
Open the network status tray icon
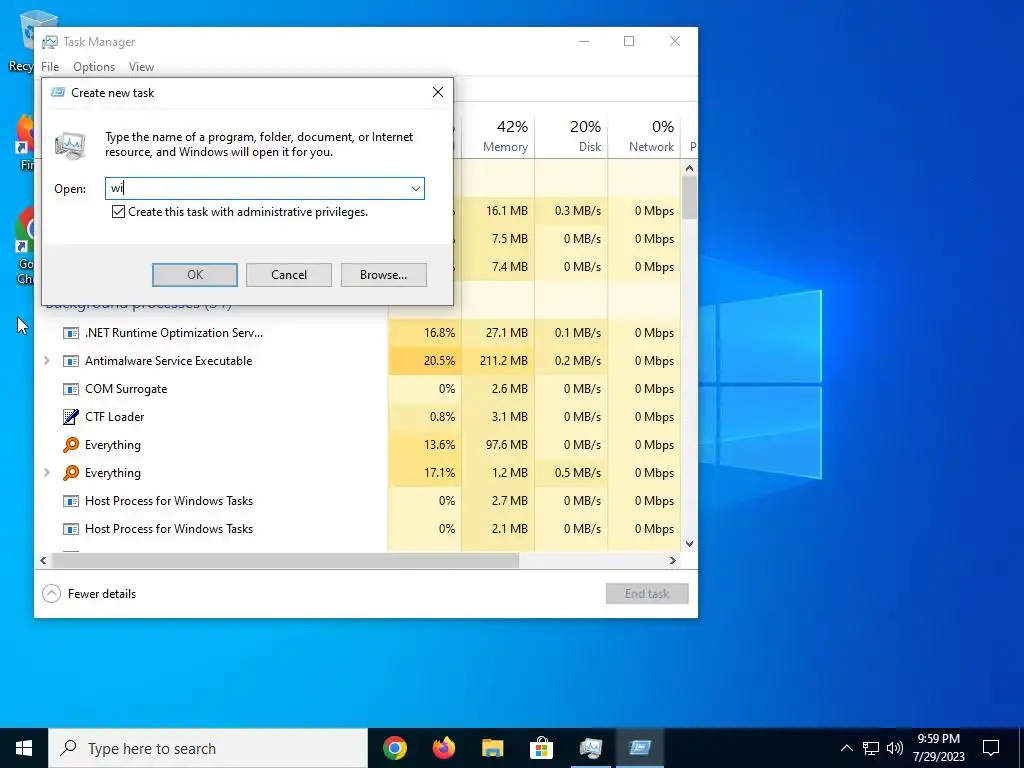pyautogui.click(x=871, y=748)
